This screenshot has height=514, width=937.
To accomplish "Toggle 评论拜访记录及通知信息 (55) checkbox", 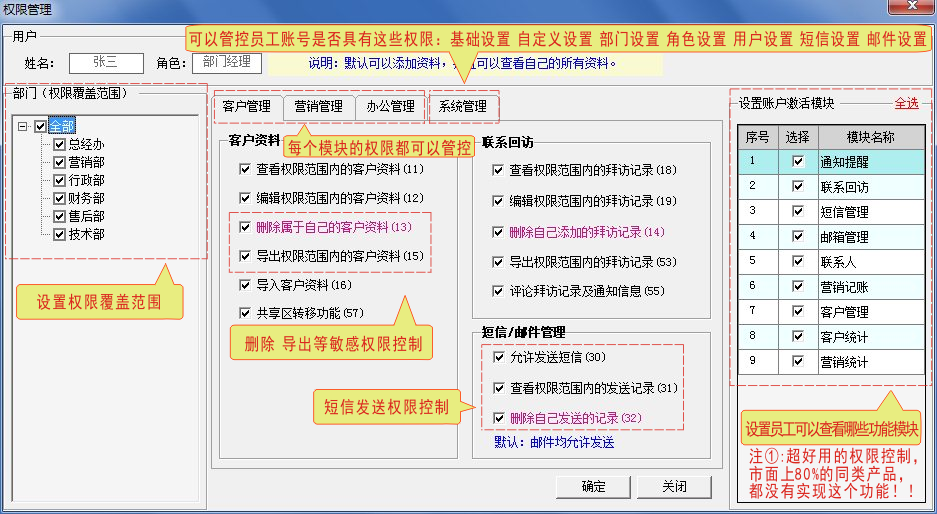I will click(498, 291).
